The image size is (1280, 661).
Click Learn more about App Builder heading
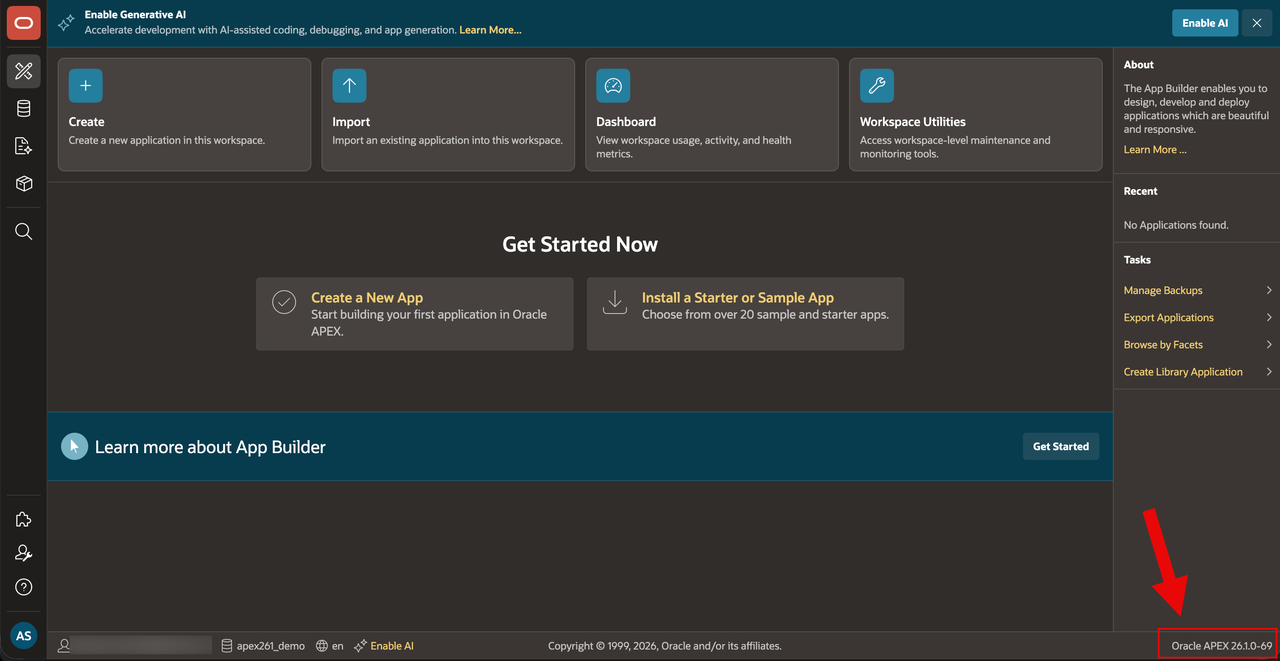click(210, 447)
